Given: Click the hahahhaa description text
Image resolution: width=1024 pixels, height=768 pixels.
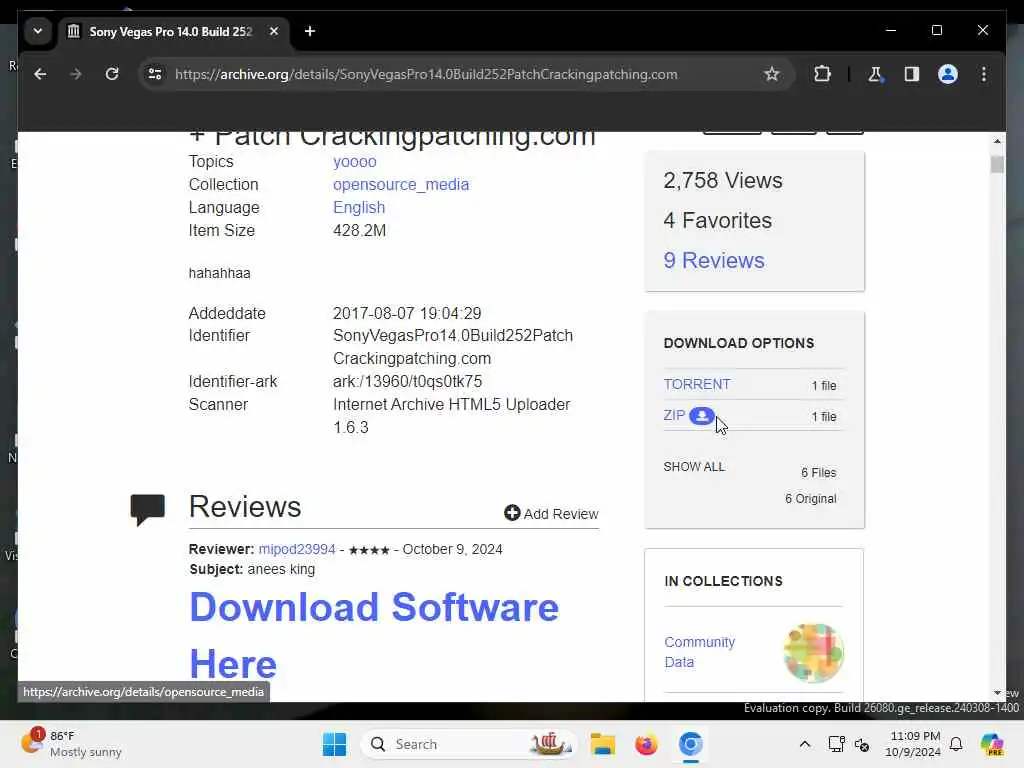Looking at the screenshot, I should 219,273.
